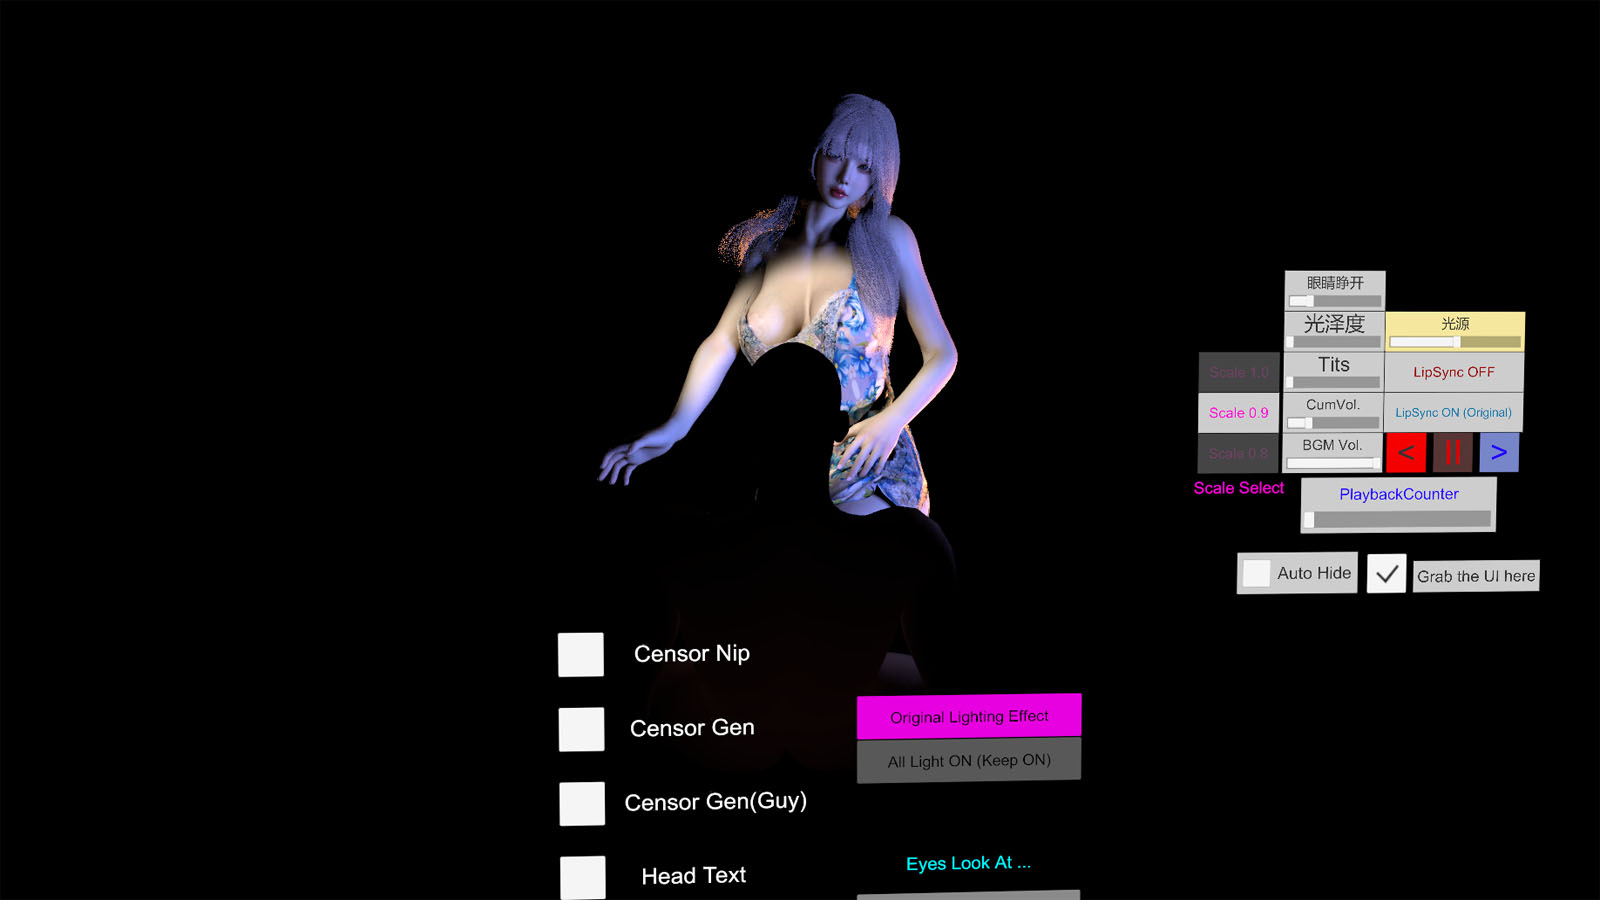Image resolution: width=1600 pixels, height=900 pixels.
Task: Choose the Scale 0.8 option
Action: (1238, 453)
